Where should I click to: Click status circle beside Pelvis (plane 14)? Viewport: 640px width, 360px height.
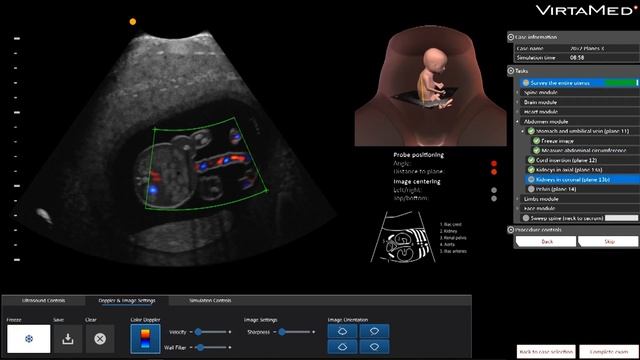[x=531, y=189]
